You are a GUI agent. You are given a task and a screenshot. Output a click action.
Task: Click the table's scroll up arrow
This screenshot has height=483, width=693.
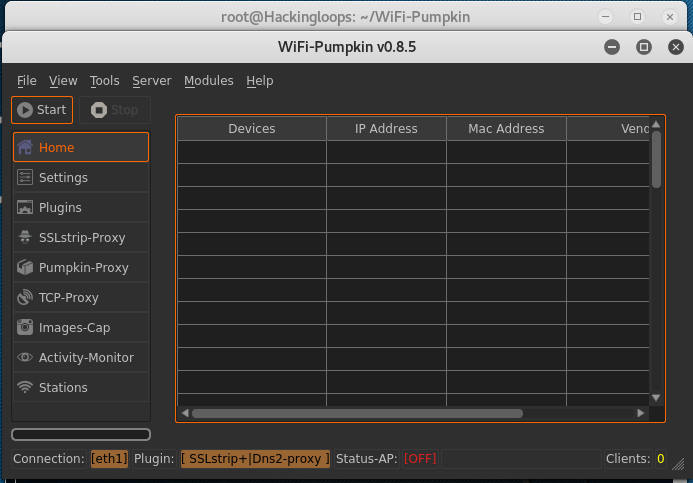(x=656, y=124)
